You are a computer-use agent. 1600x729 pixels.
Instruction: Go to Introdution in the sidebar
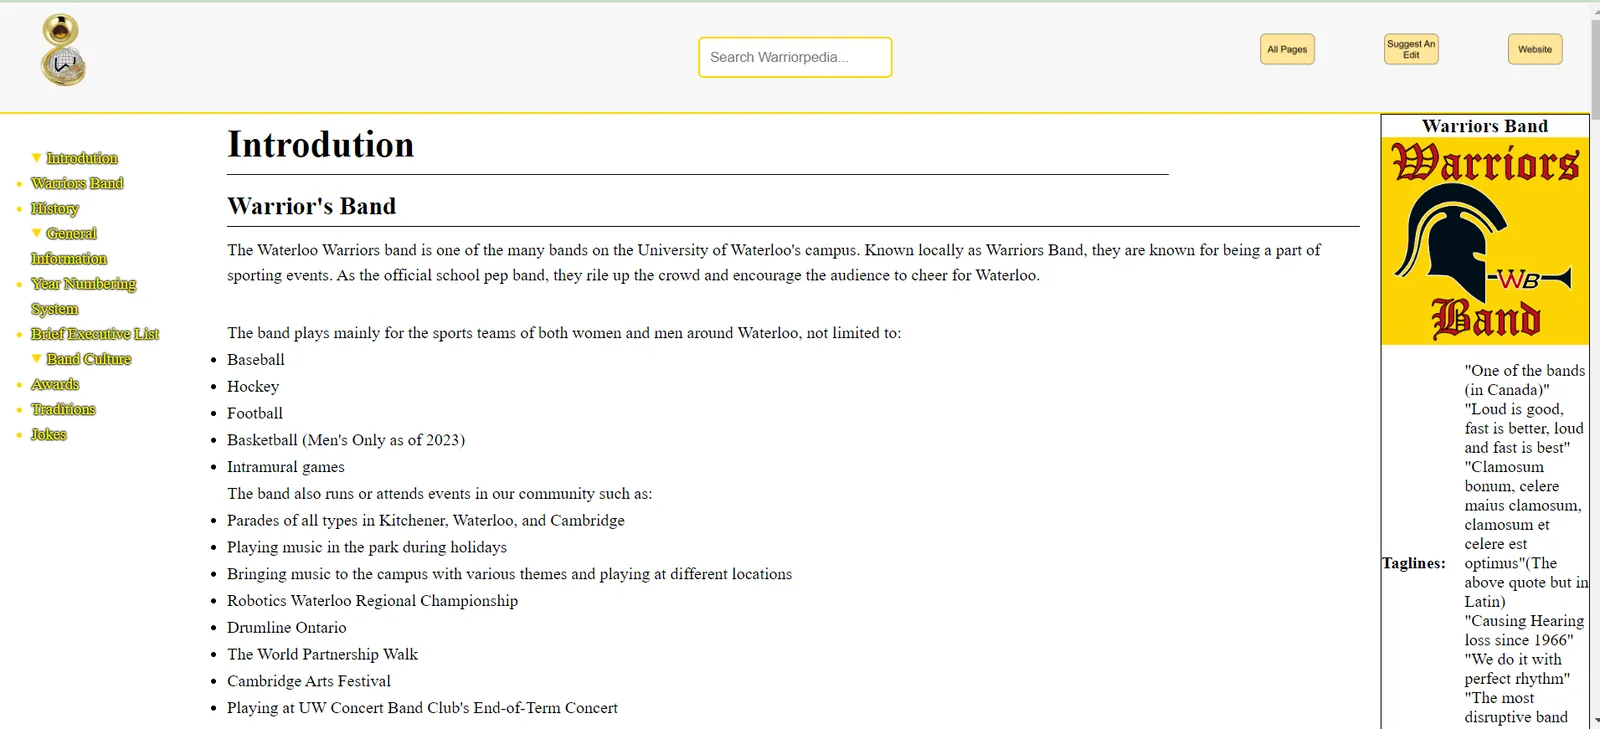point(82,158)
